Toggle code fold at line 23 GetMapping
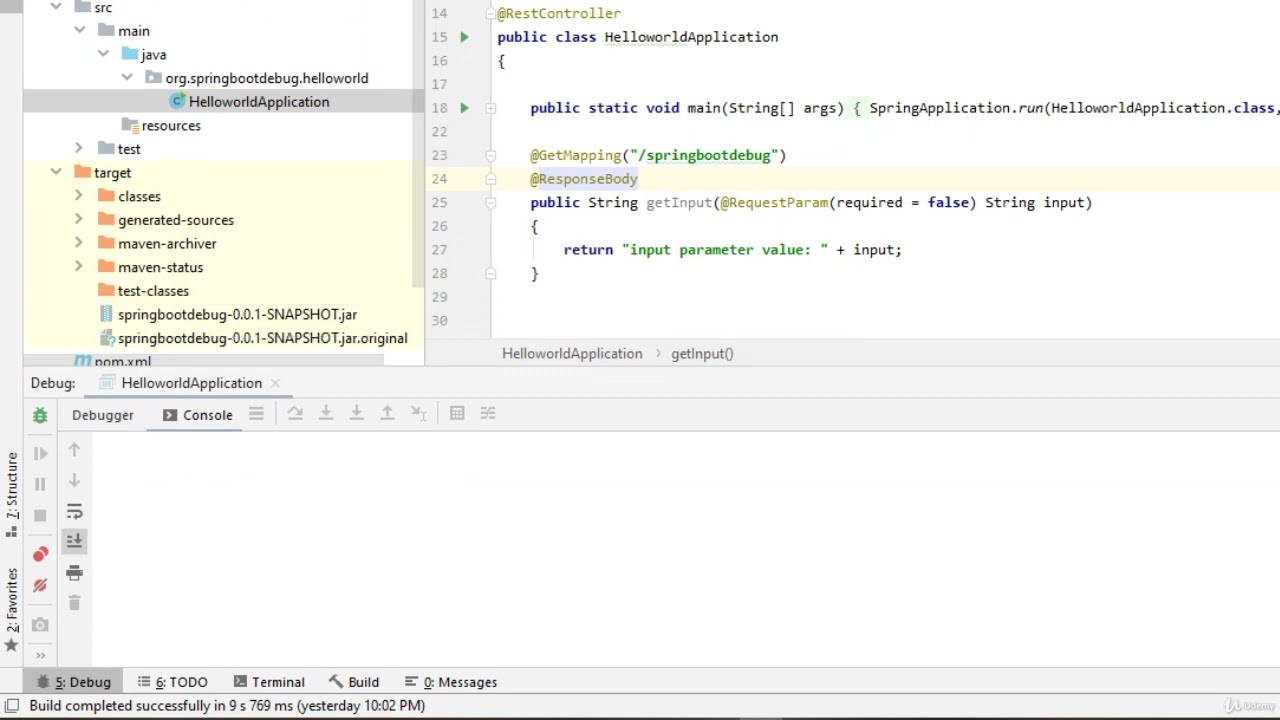This screenshot has height=720, width=1280. click(x=491, y=155)
